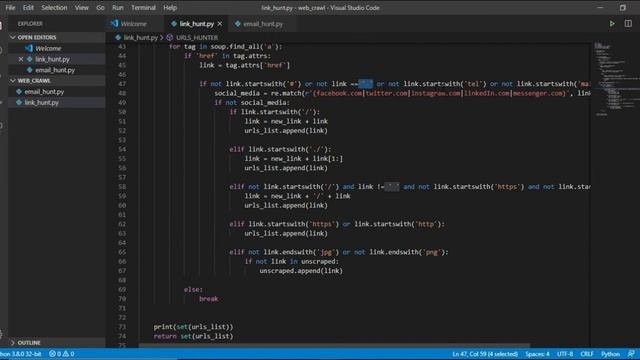The image size is (640, 360).
Task: Click line number 73 in gutter
Action: tap(122, 327)
